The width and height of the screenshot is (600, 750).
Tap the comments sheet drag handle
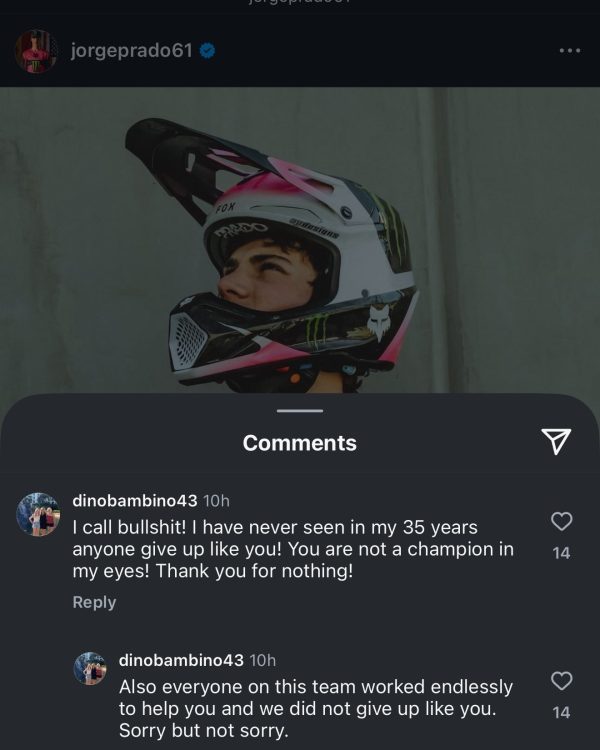(x=299, y=410)
